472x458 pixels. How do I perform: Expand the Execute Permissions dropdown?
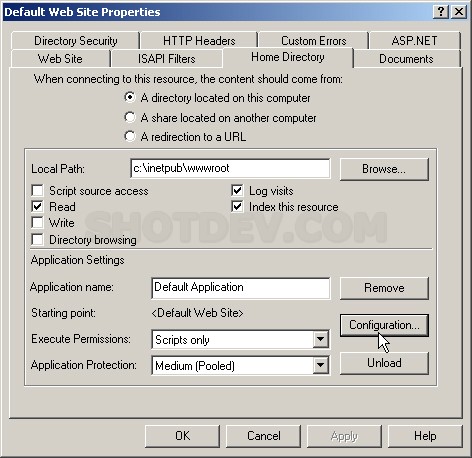pos(321,339)
